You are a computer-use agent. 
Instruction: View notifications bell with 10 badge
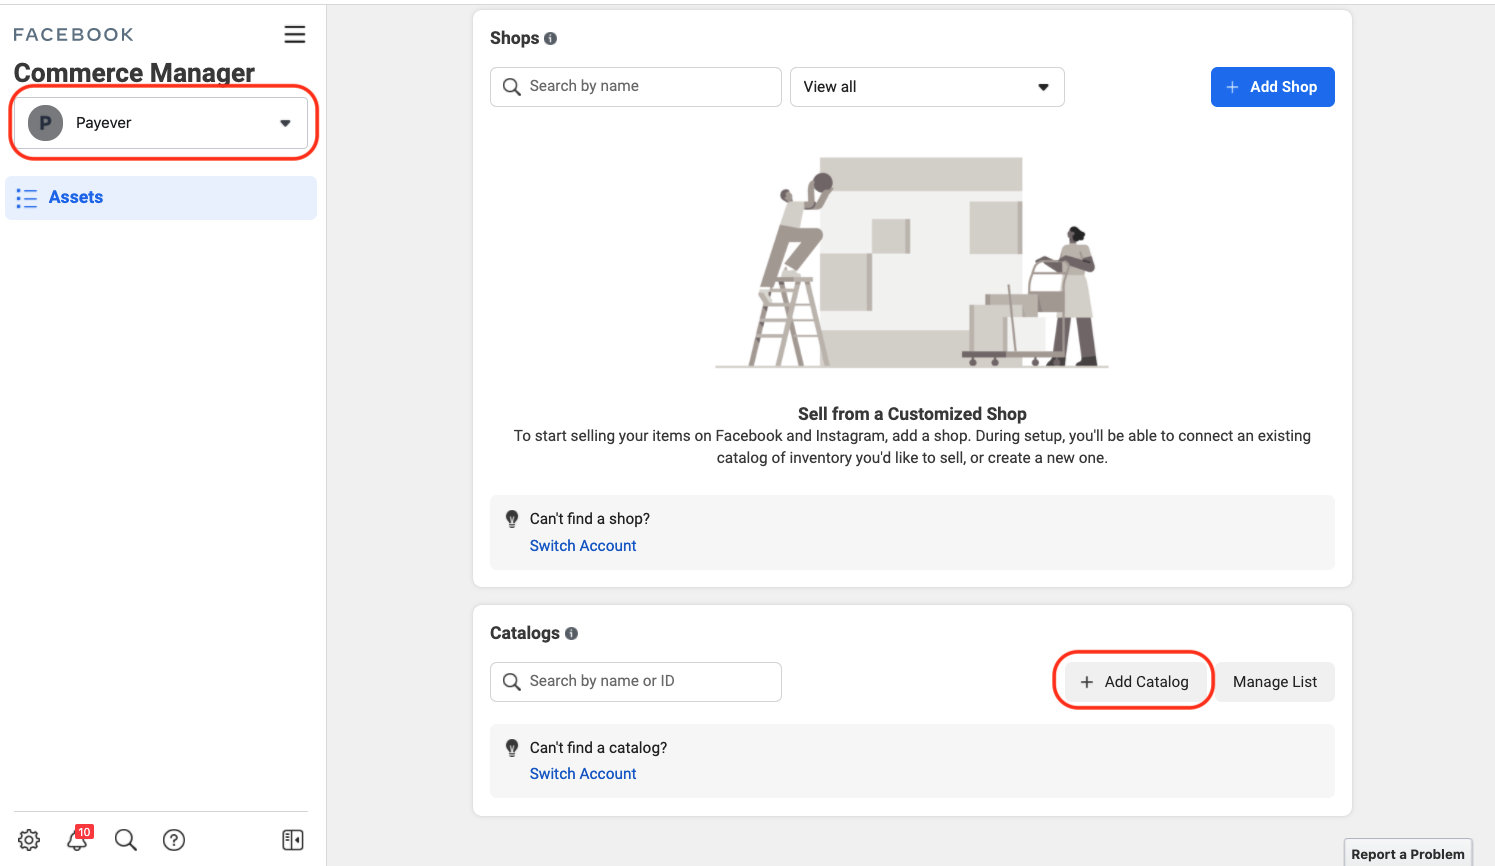pos(78,839)
